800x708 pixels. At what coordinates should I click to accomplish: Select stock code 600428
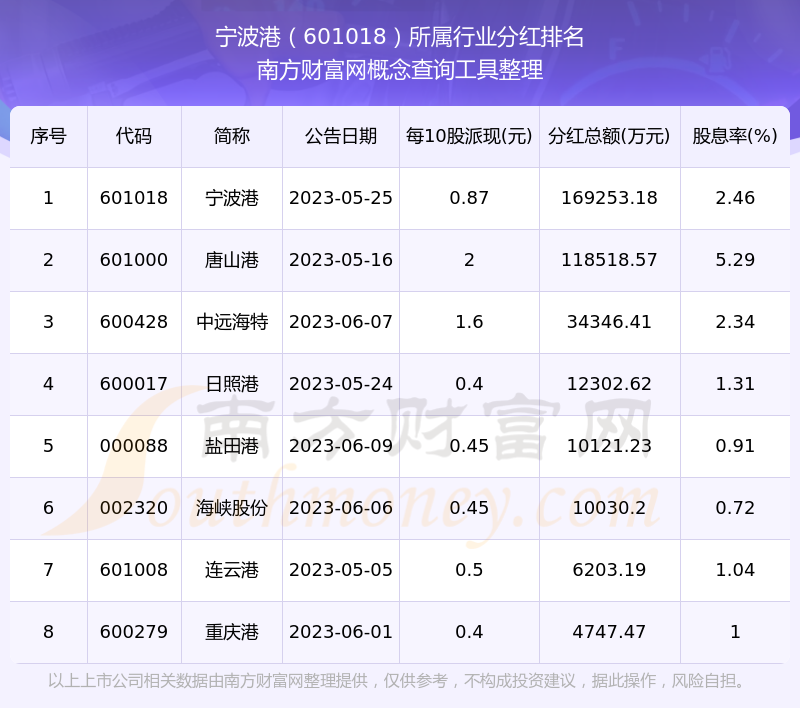click(134, 322)
